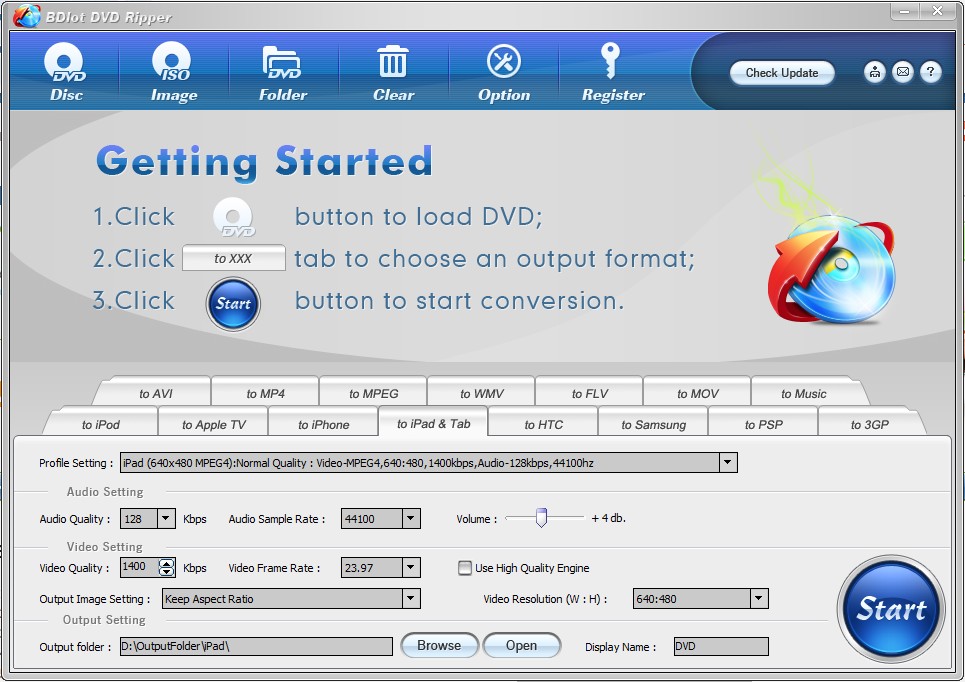Switch to the 'to Apple TV' tab
965x682 pixels.
(214, 424)
